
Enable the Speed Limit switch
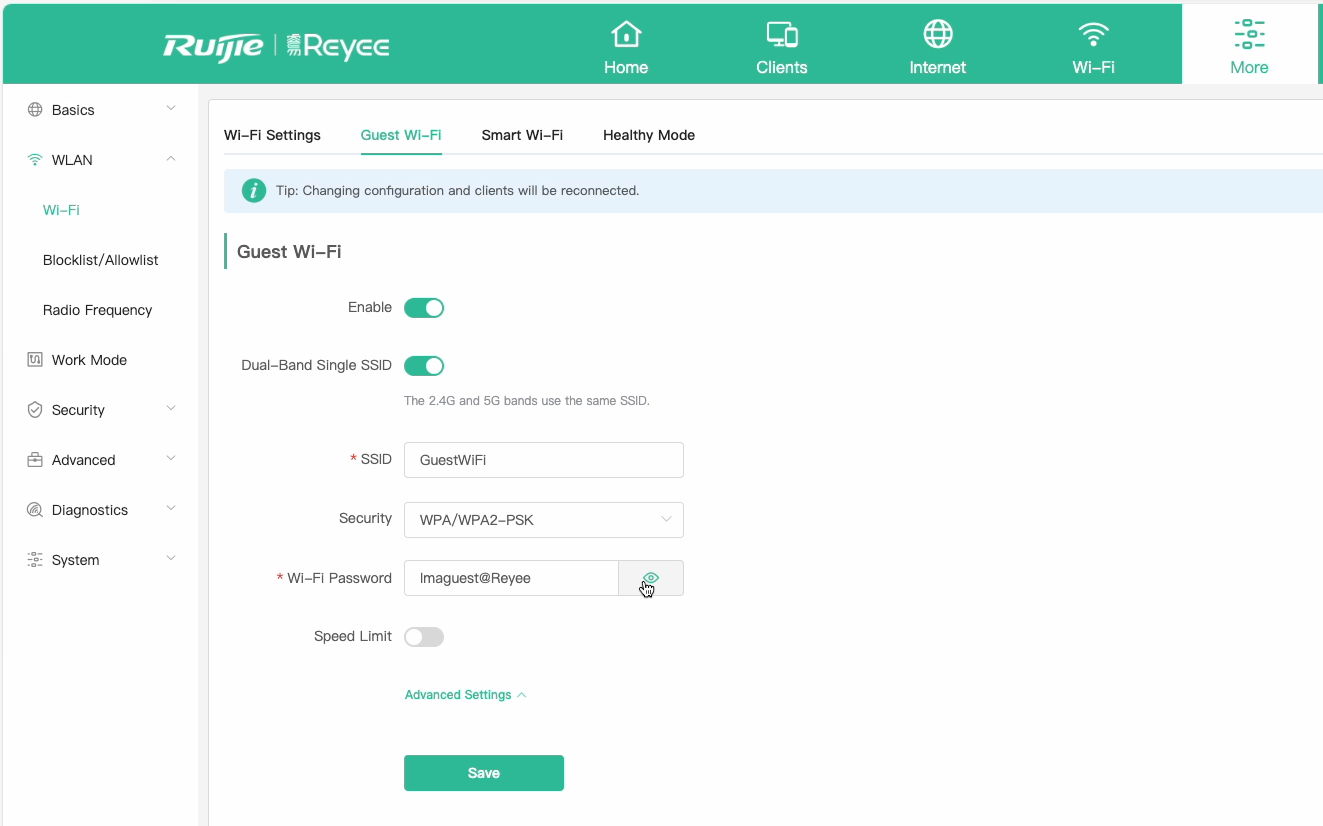coord(424,637)
